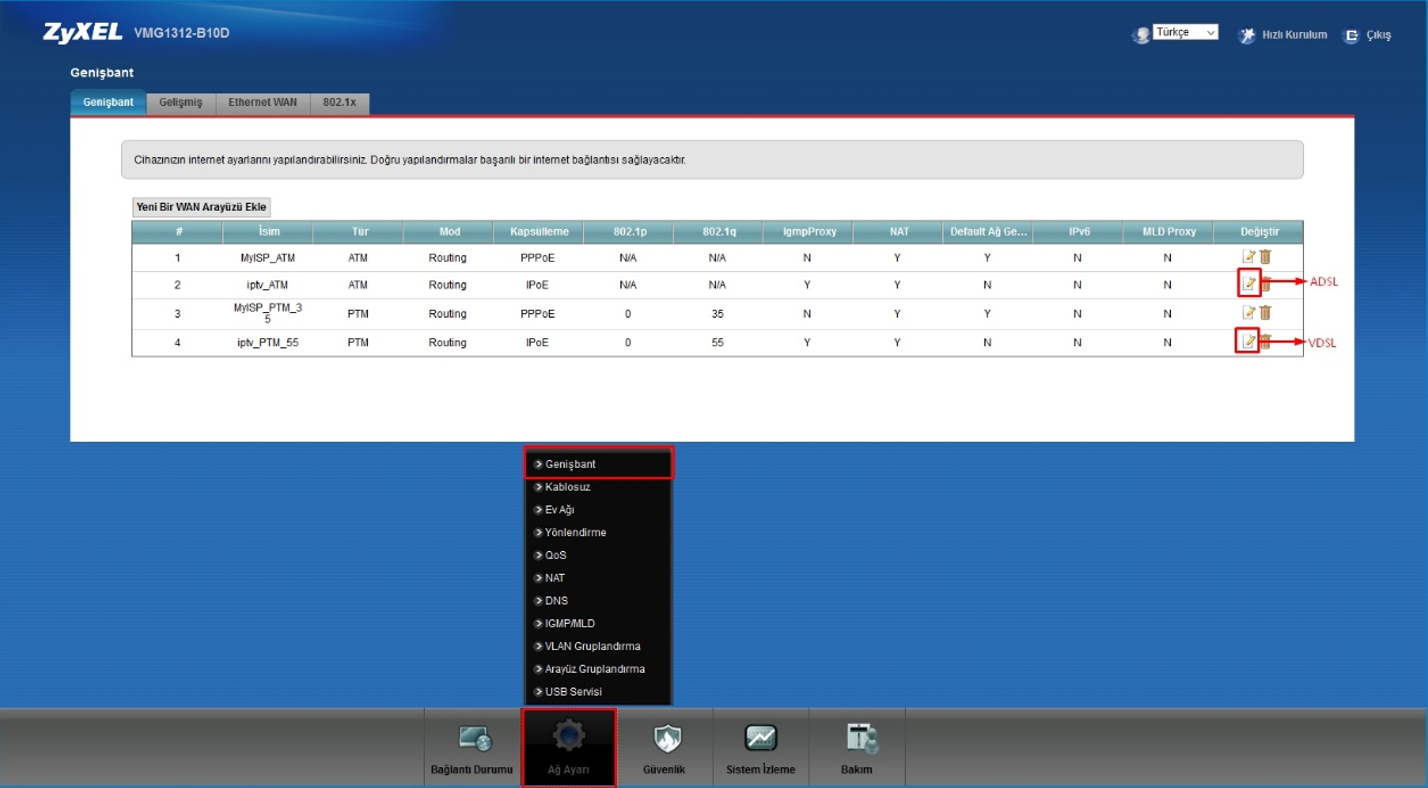Click the Tür column header
This screenshot has width=1428, height=788.
(x=359, y=232)
